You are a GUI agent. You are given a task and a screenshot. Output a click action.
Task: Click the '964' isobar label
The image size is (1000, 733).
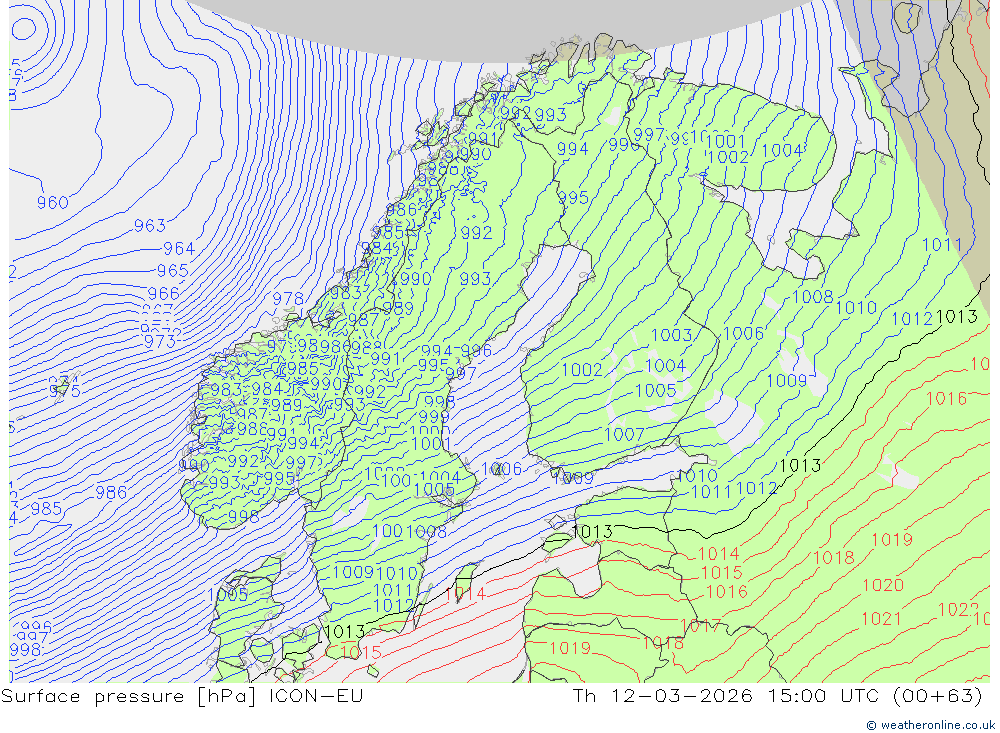point(179,249)
